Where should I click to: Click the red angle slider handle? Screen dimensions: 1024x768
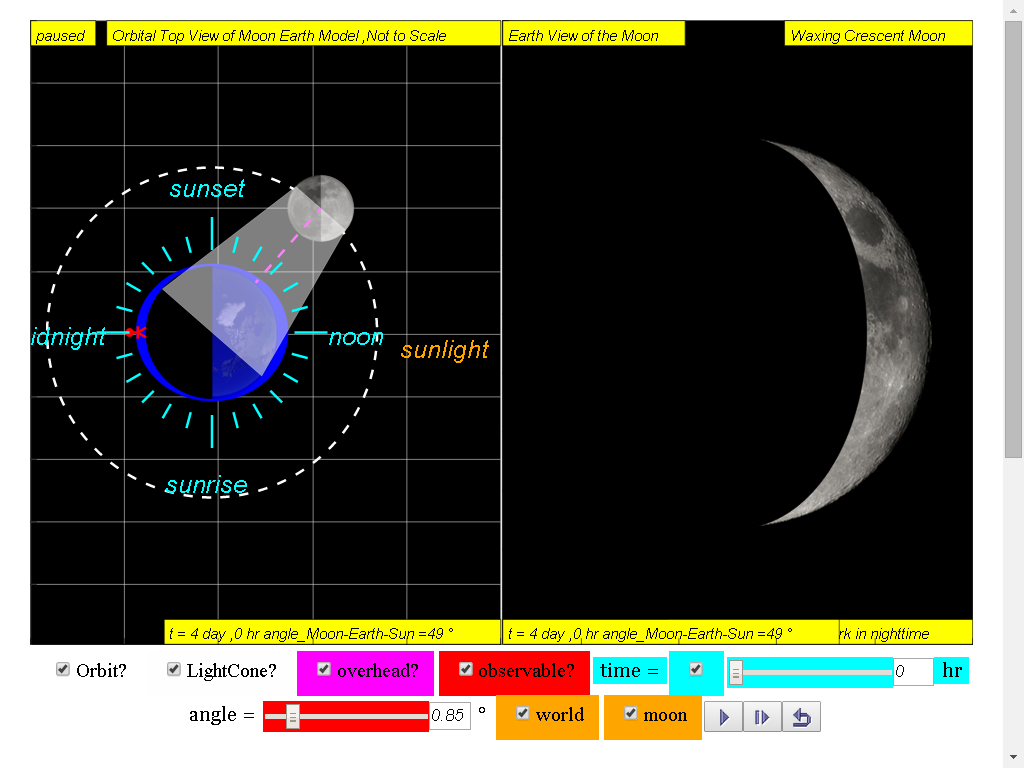click(x=293, y=717)
